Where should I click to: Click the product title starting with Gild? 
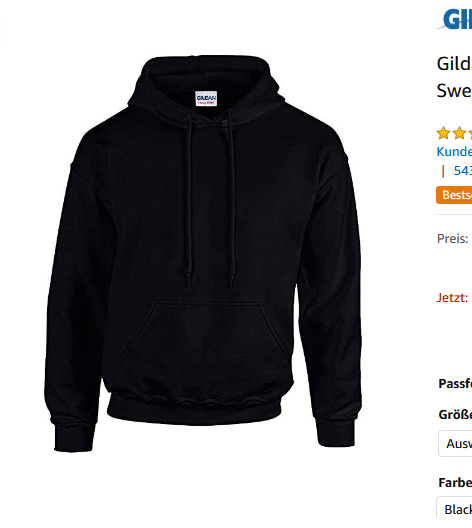tap(454, 63)
